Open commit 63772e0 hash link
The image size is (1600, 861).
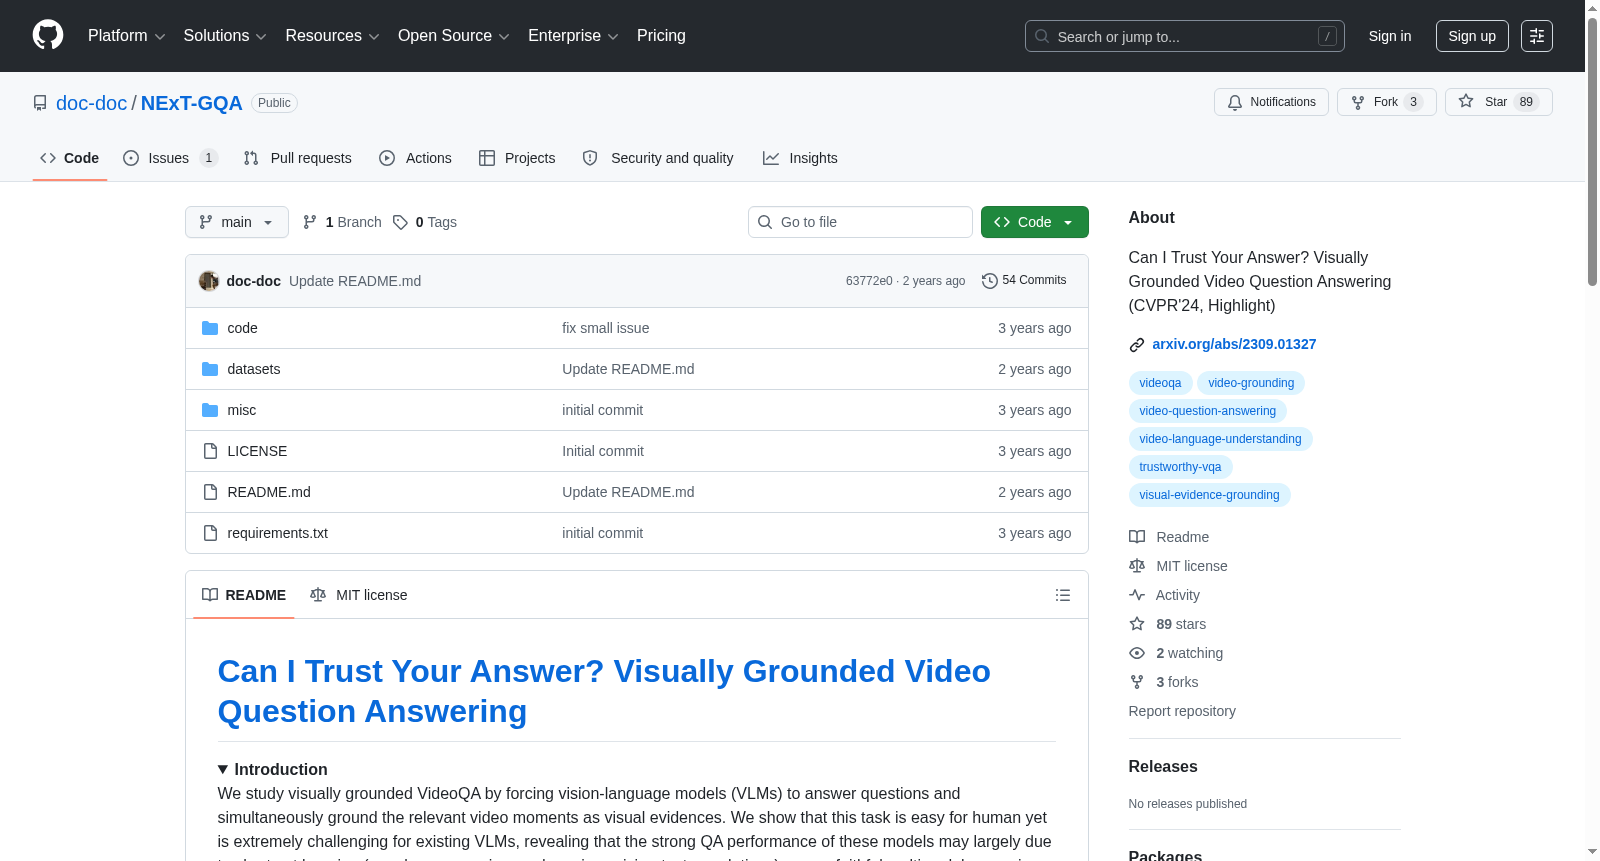pos(869,281)
